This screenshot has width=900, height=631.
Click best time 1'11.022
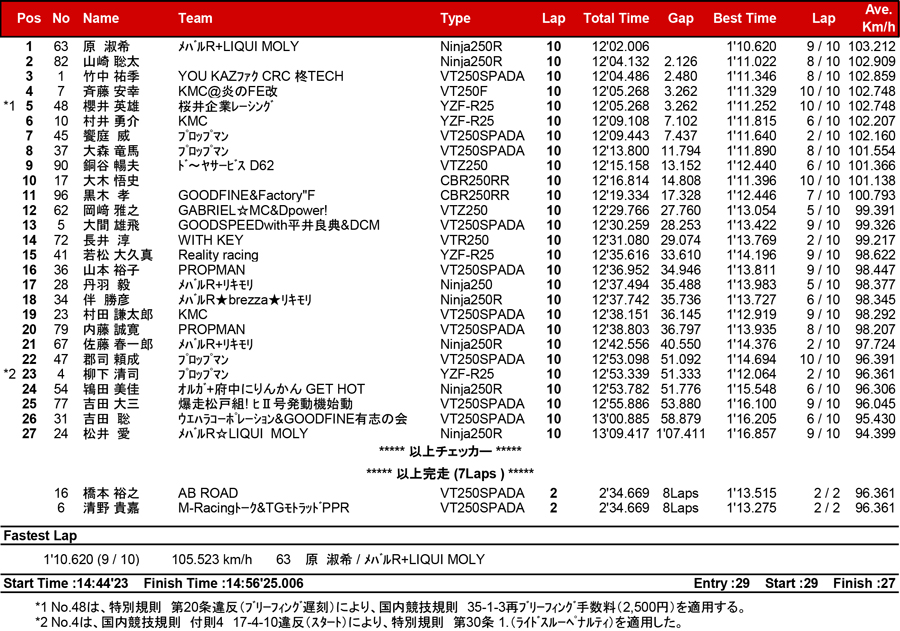click(751, 61)
